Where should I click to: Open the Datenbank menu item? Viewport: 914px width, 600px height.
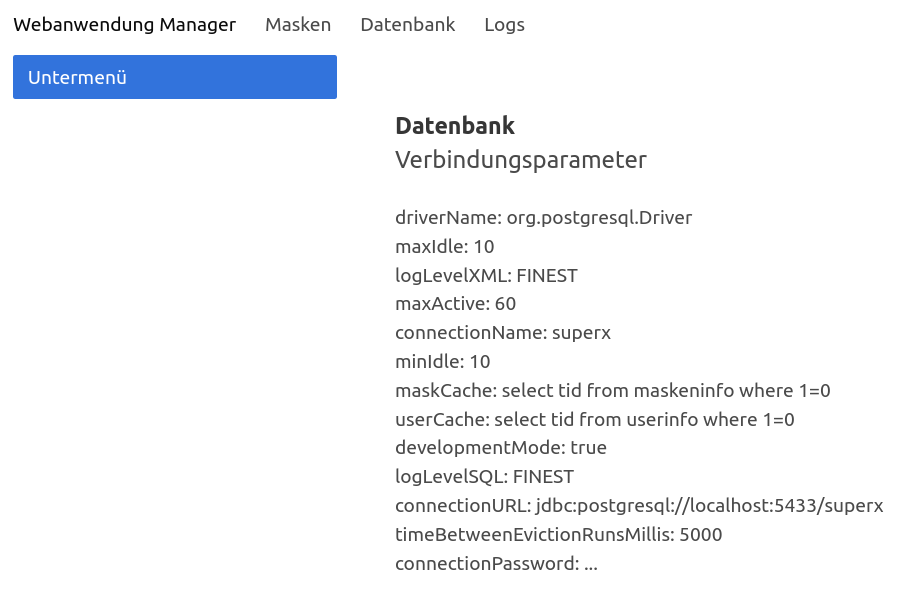tap(407, 24)
